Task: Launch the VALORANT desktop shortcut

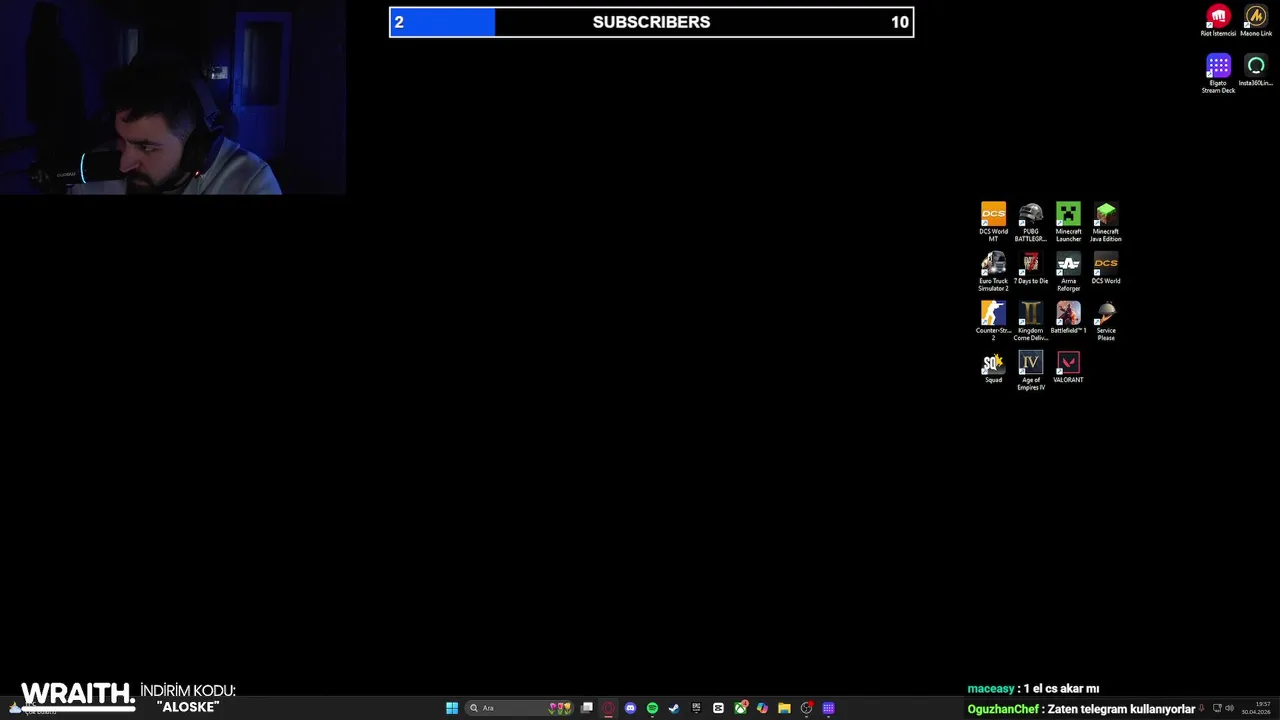Action: (1068, 367)
